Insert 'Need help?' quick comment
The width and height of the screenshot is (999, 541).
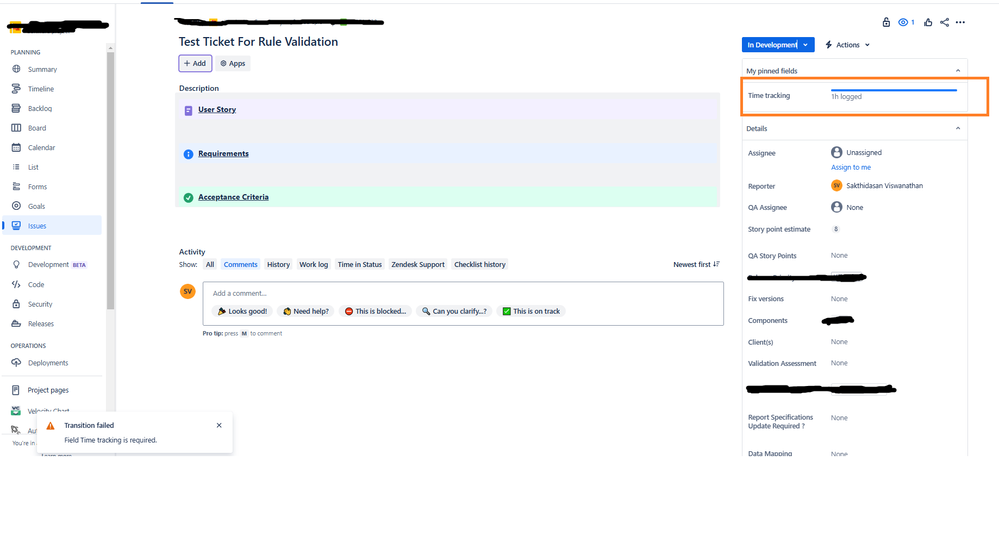(x=306, y=312)
